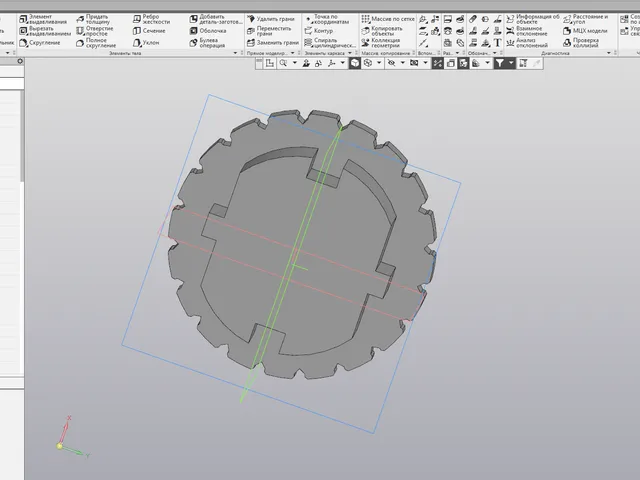Toggle the highlighted section view button
The image size is (640, 480).
point(463,63)
